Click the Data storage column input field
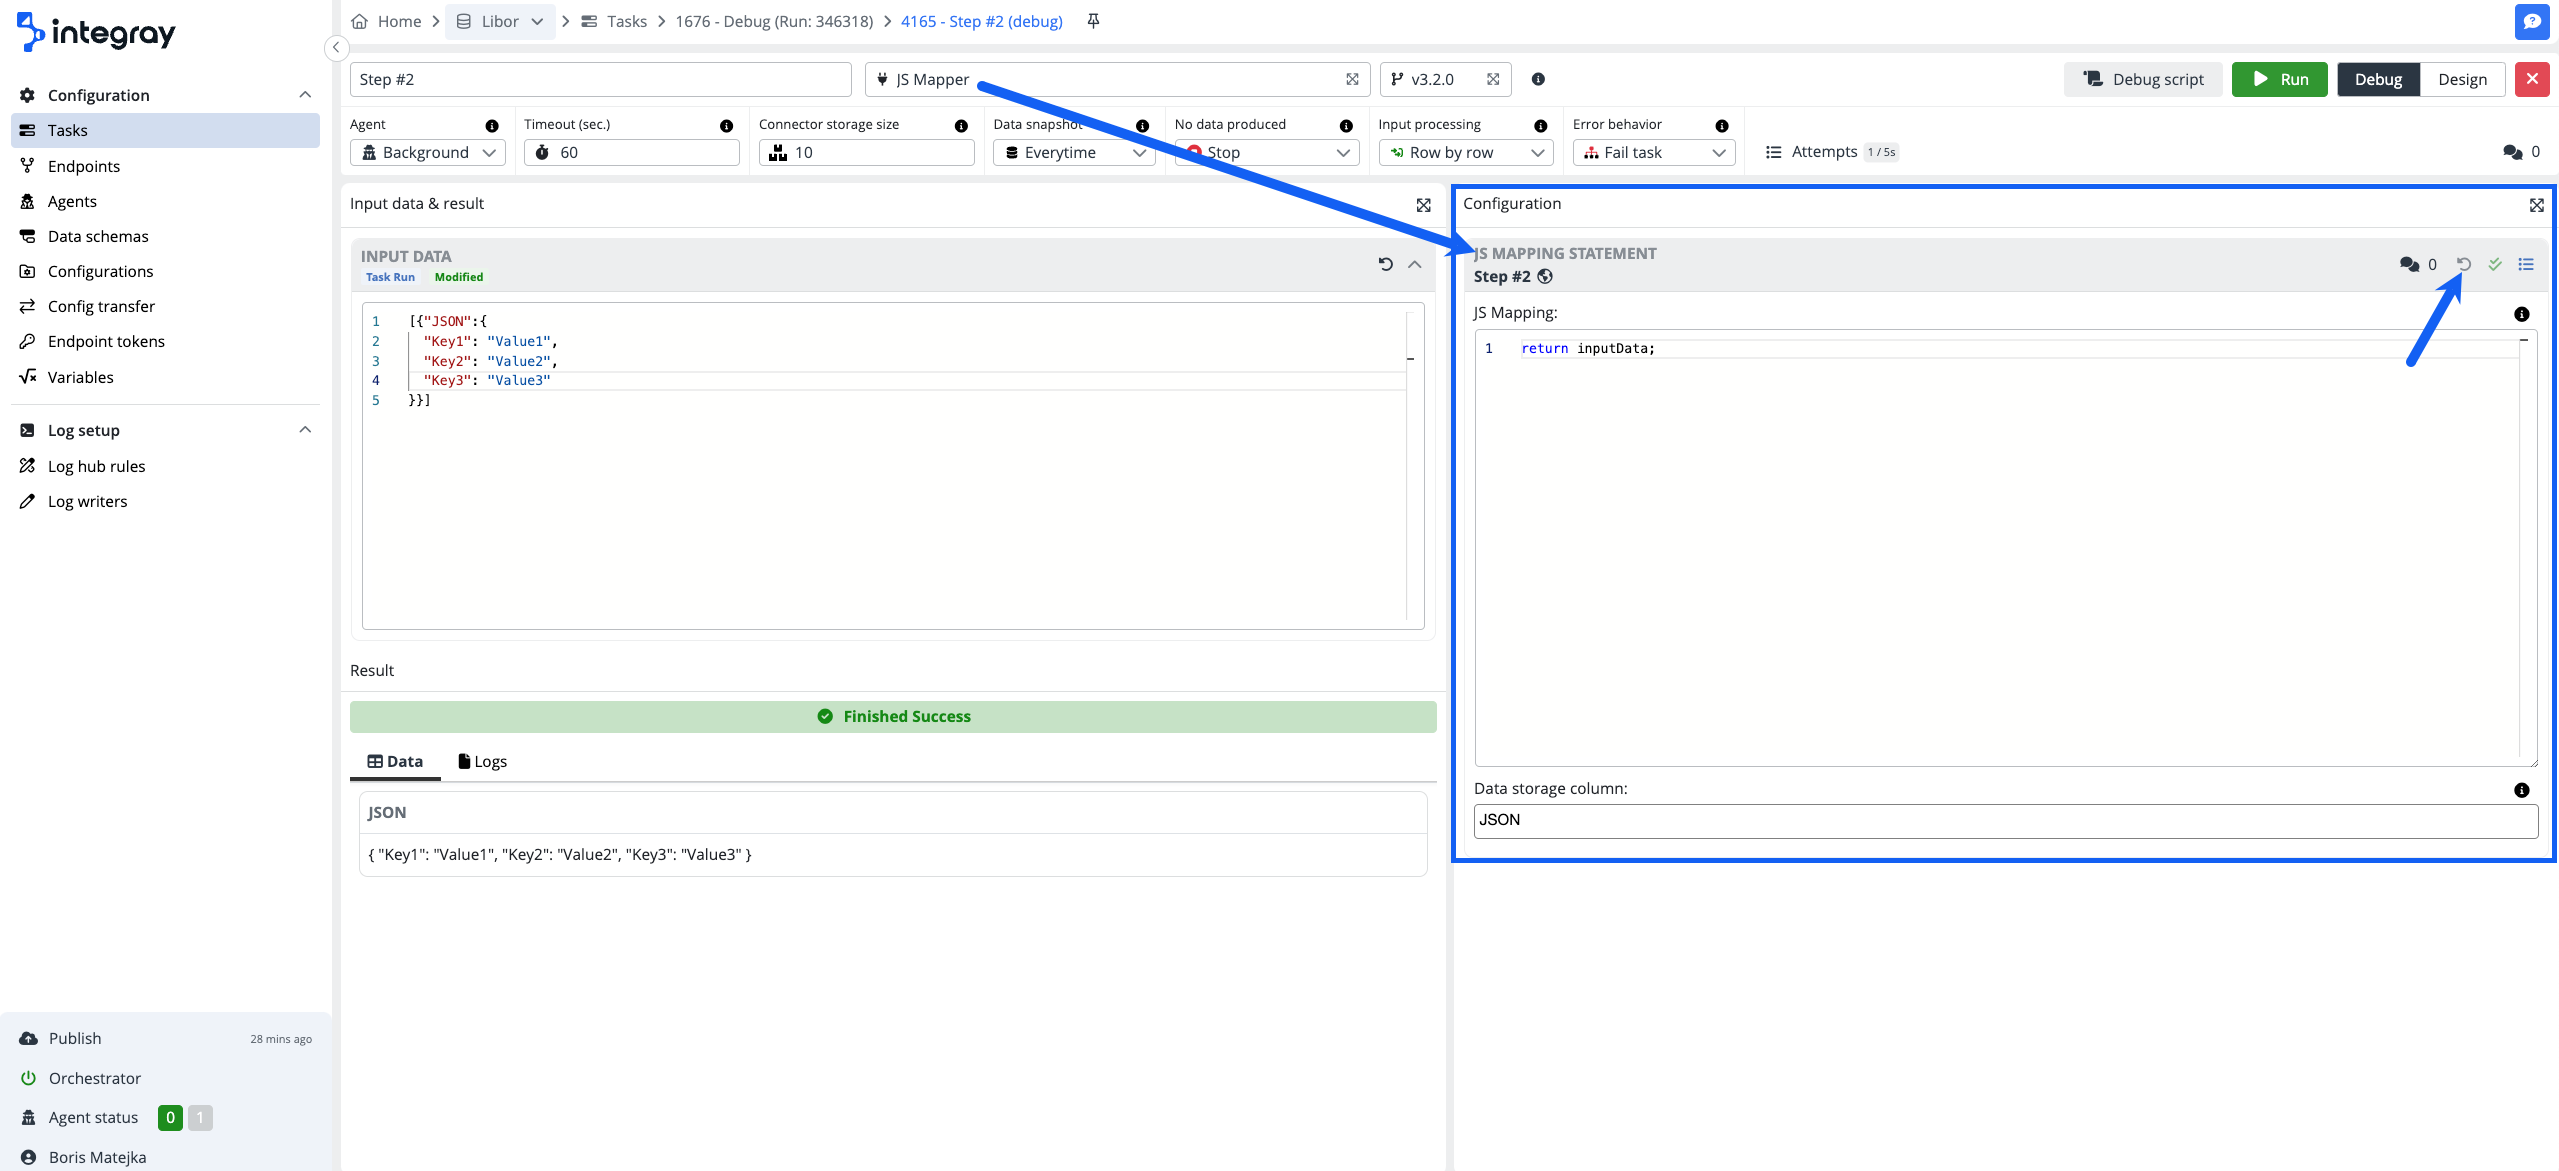The width and height of the screenshot is (2559, 1171). click(2004, 820)
